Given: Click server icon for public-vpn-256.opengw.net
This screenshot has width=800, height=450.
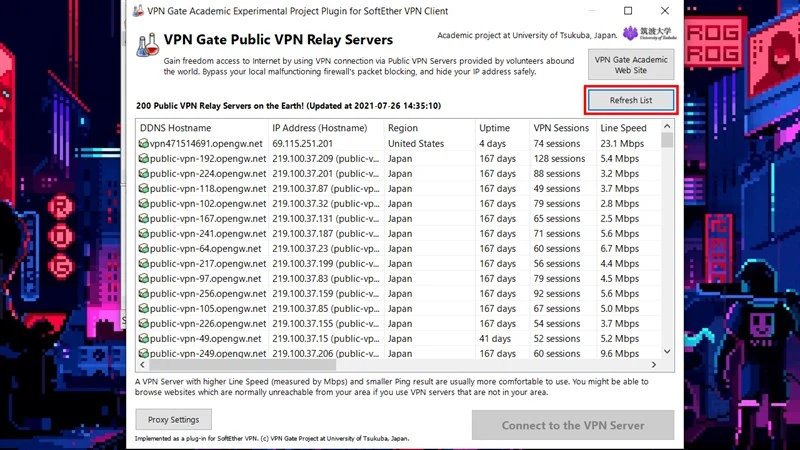Looking at the screenshot, I should coord(143,293).
